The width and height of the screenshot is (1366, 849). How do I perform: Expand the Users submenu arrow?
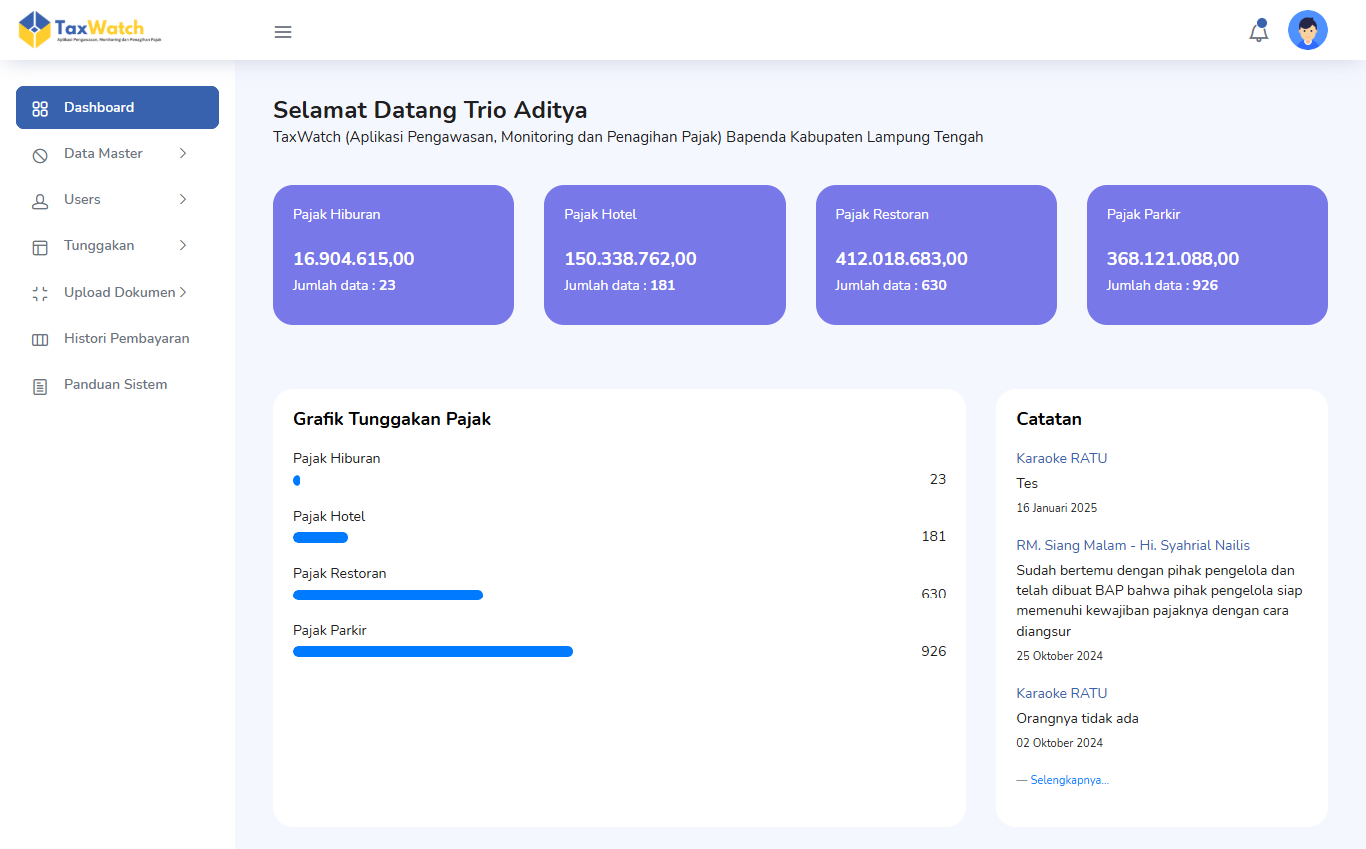[x=183, y=199]
